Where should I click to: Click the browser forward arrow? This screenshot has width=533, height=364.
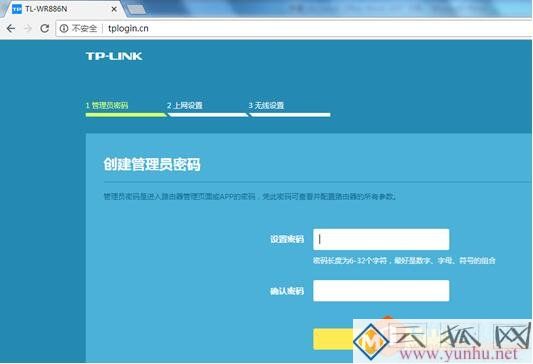click(28, 29)
